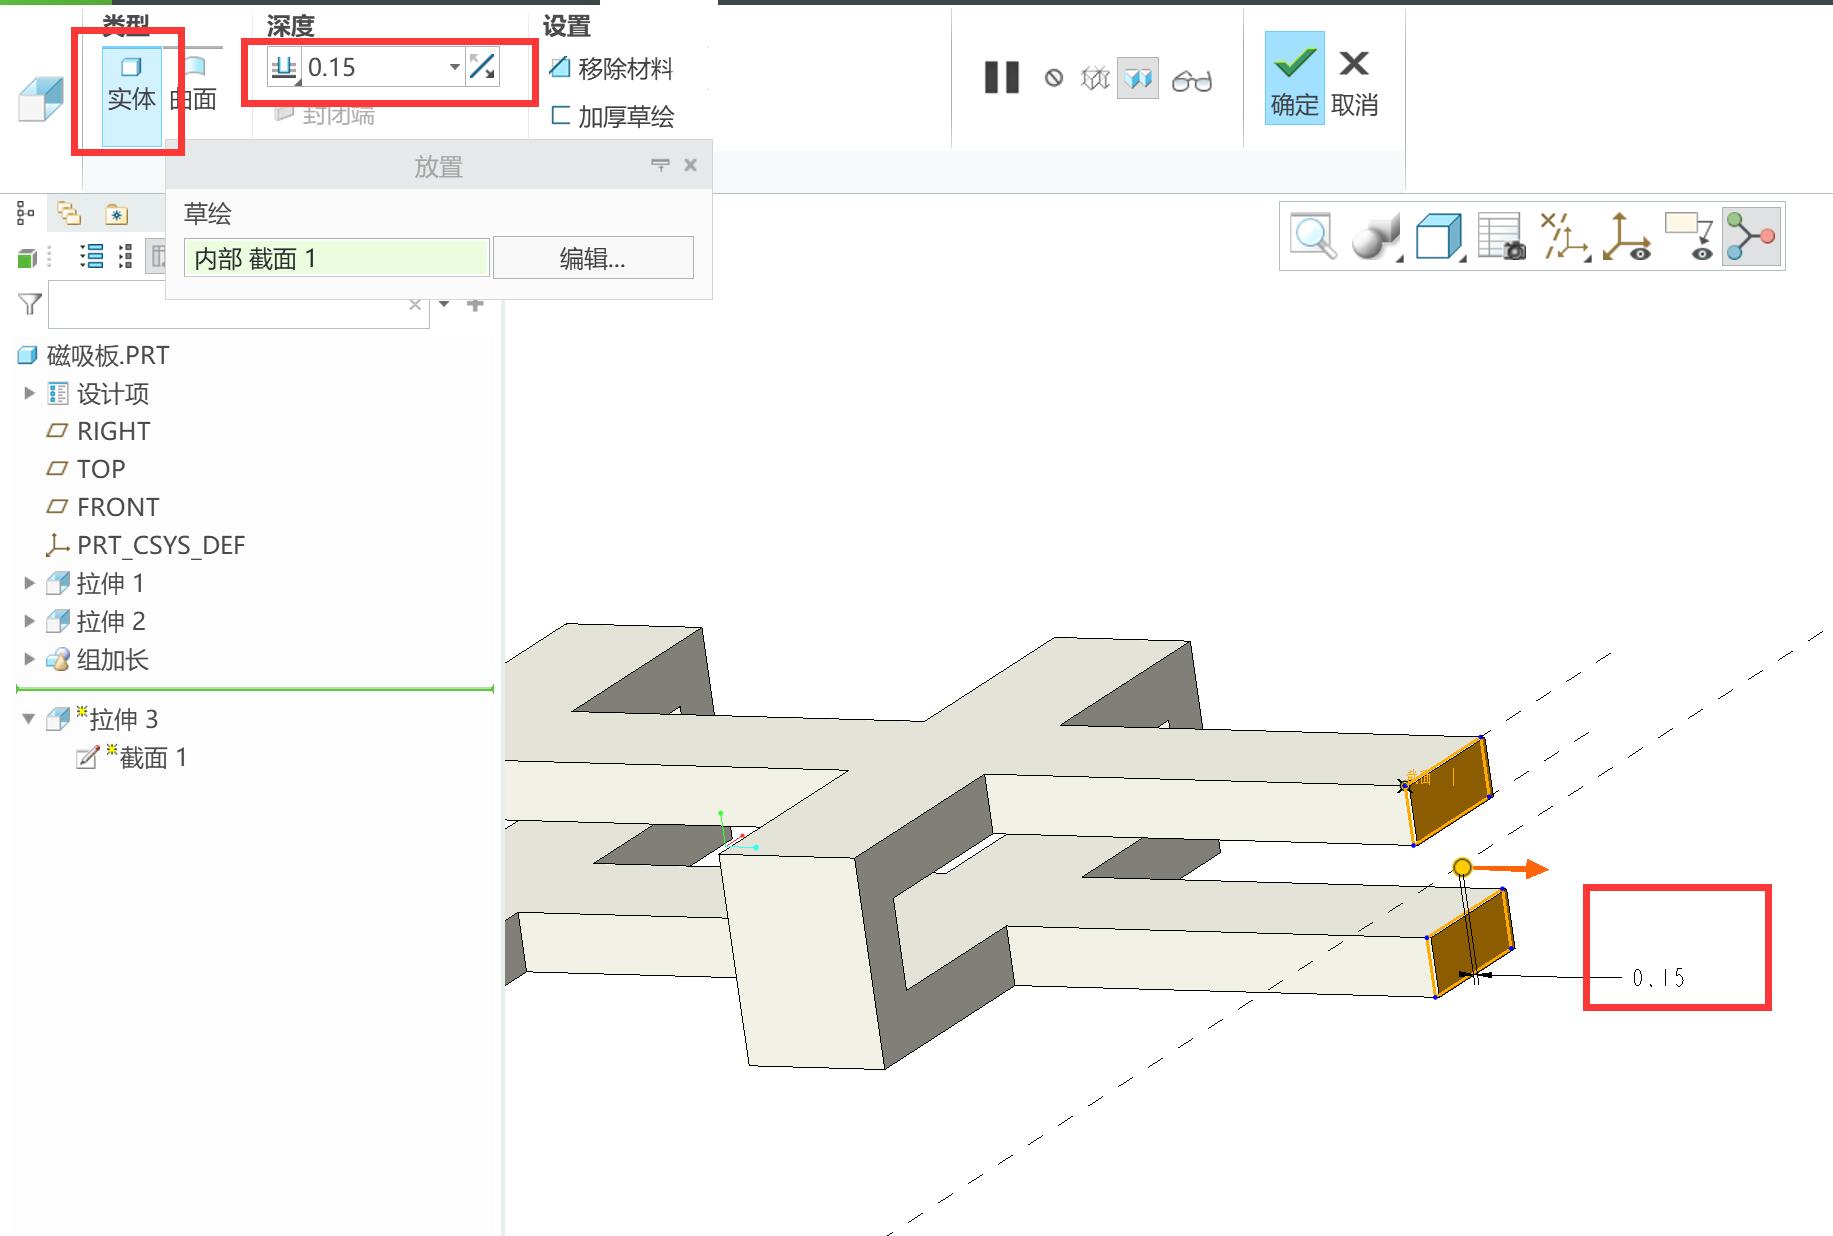Image resolution: width=1833 pixels, height=1236 pixels.
Task: Click the verify glasses icon
Action: [x=1192, y=80]
